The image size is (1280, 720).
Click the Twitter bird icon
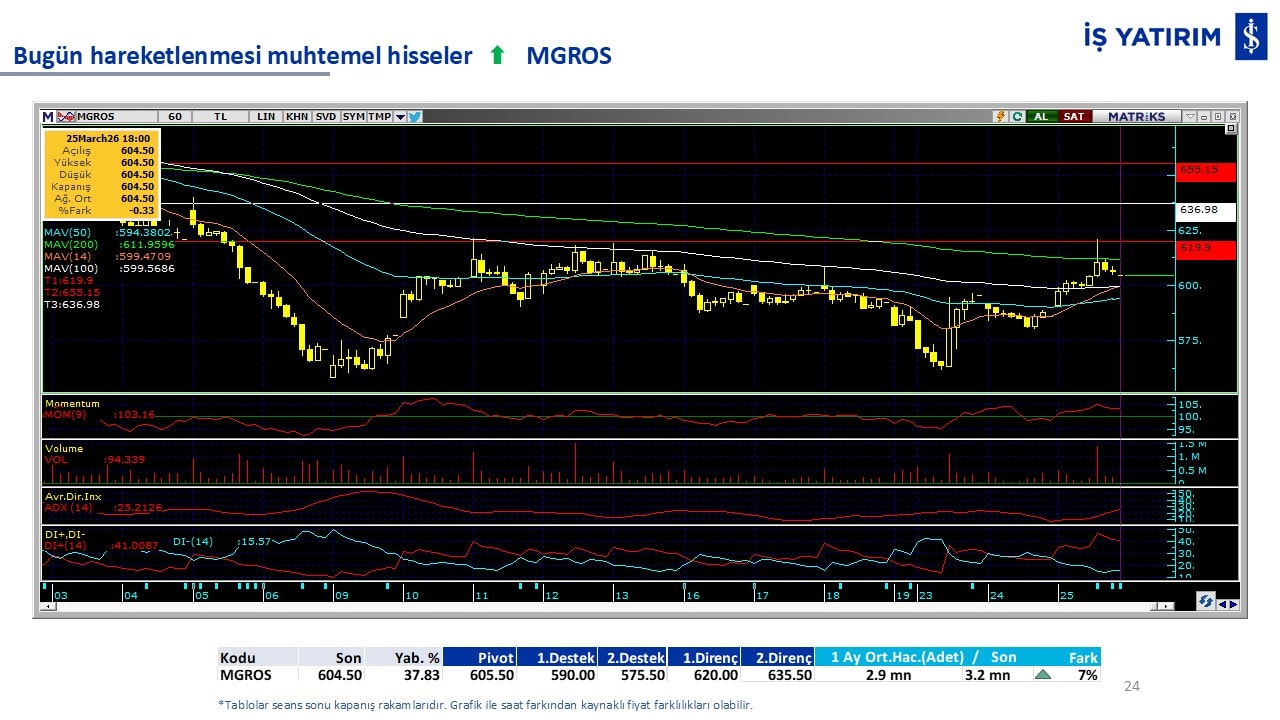pos(415,116)
